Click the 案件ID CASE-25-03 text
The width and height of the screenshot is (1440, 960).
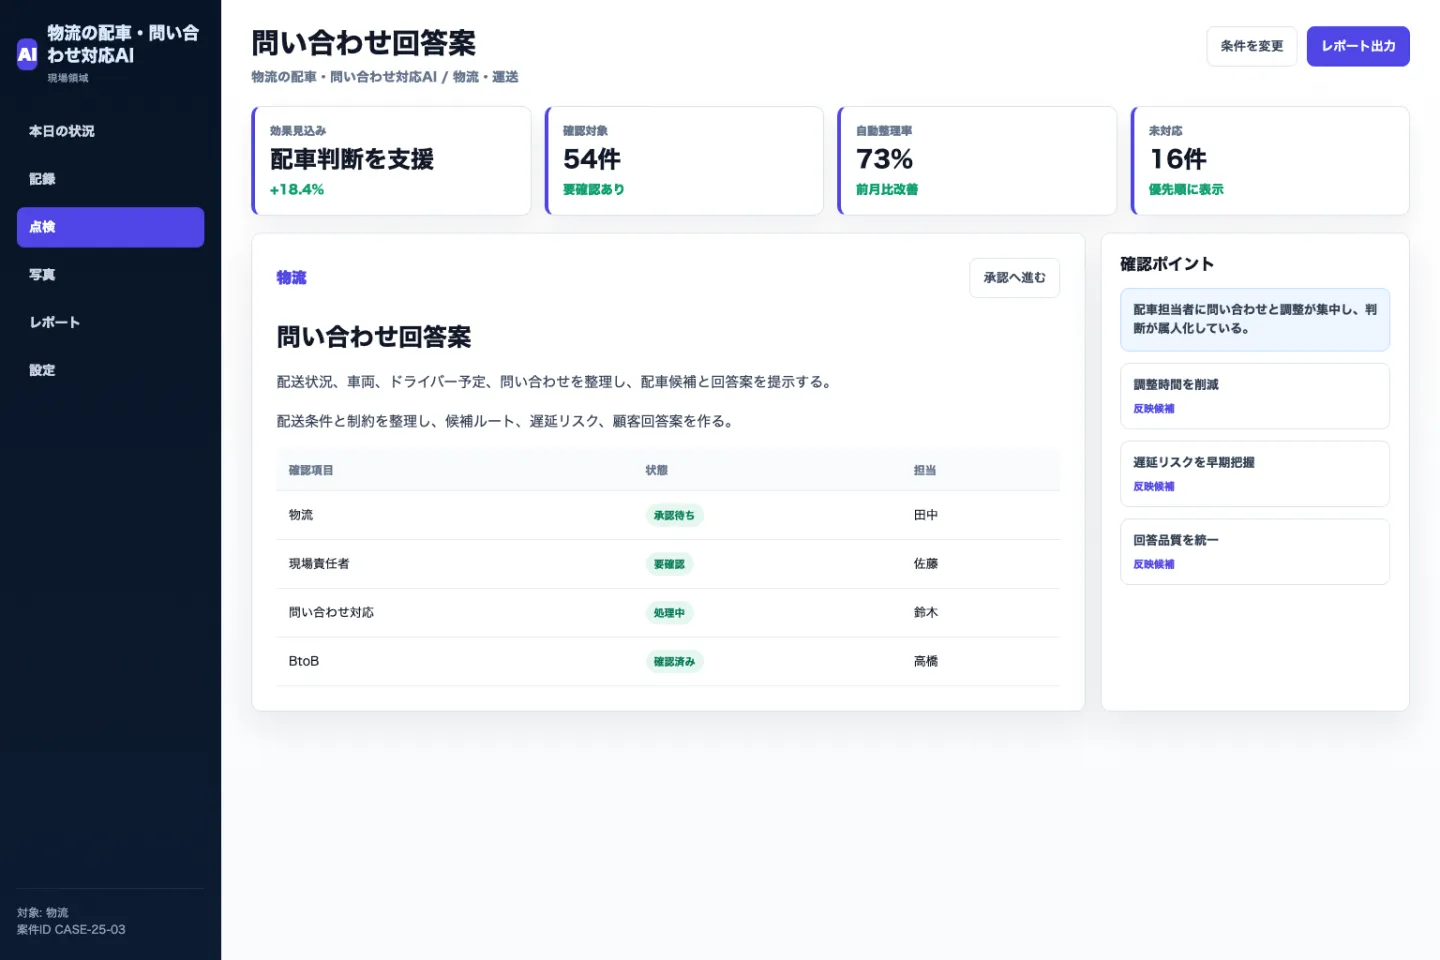pos(71,930)
